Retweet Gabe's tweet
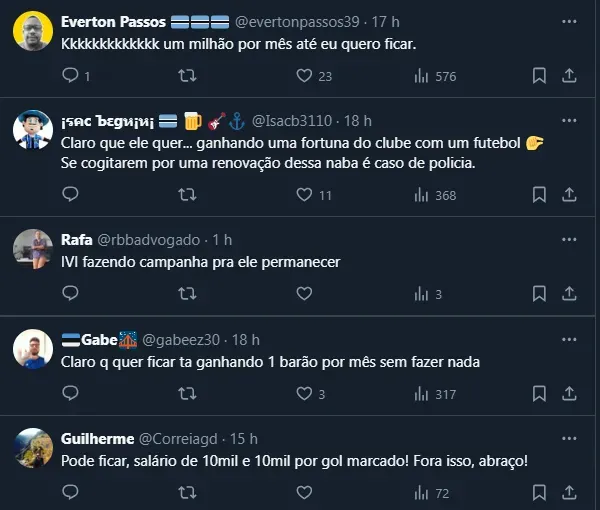The width and height of the screenshot is (600, 510). click(186, 394)
